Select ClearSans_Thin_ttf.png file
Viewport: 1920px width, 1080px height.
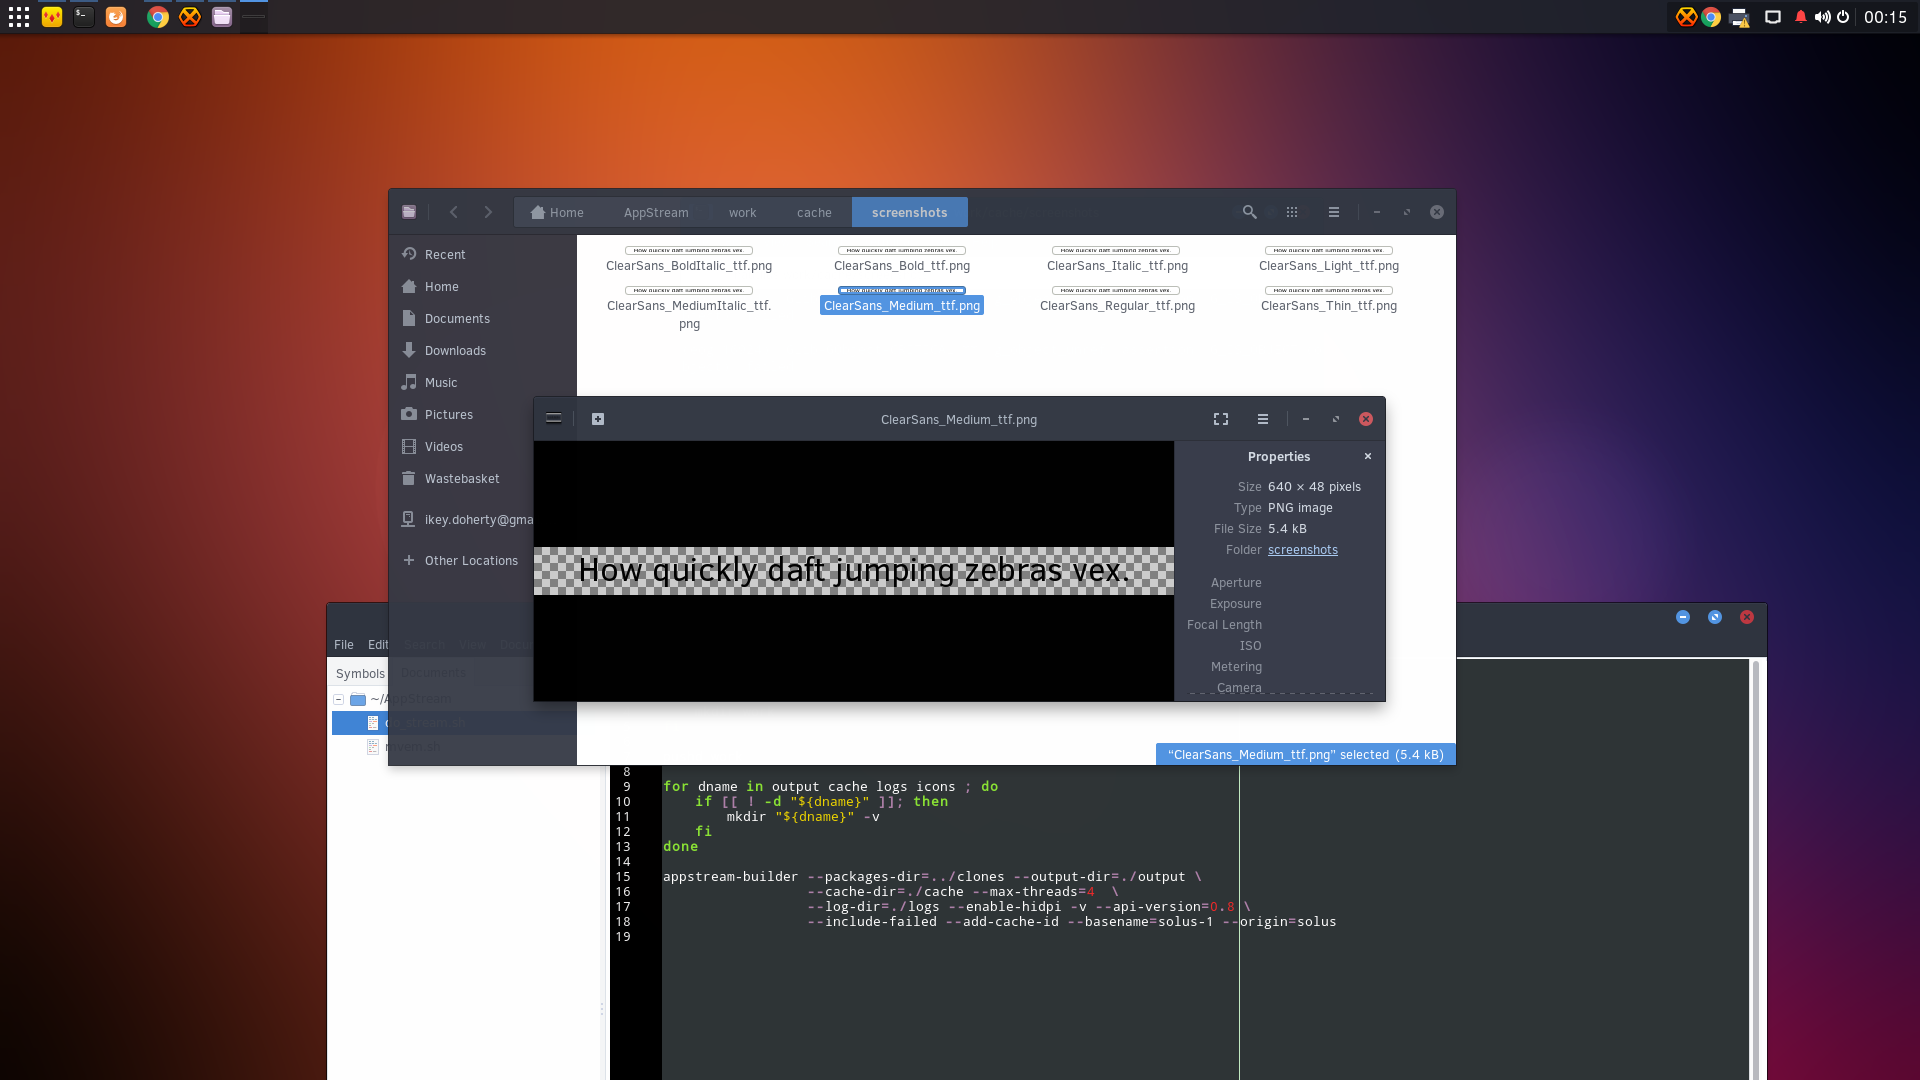[1329, 300]
